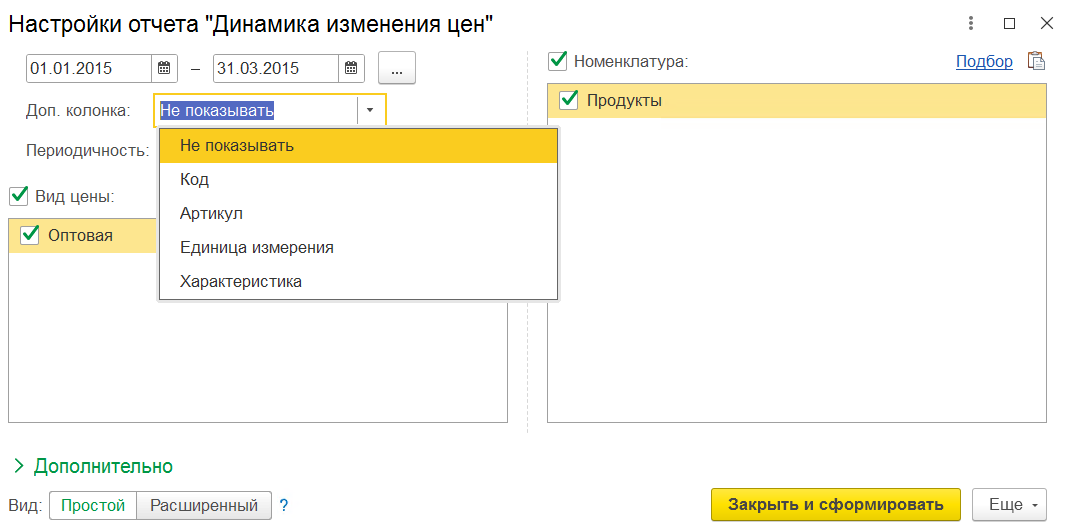Choose Характеристика from the dropdown list
The width and height of the screenshot is (1065, 531).
[x=359, y=282]
